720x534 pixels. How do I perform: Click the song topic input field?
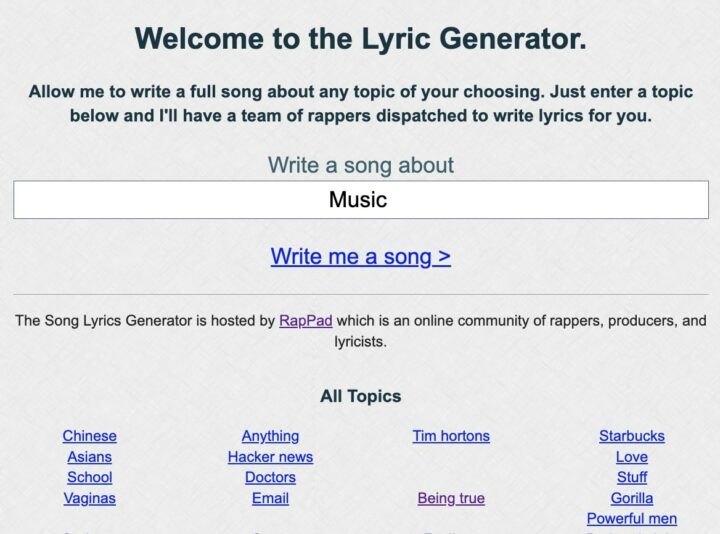tap(360, 200)
